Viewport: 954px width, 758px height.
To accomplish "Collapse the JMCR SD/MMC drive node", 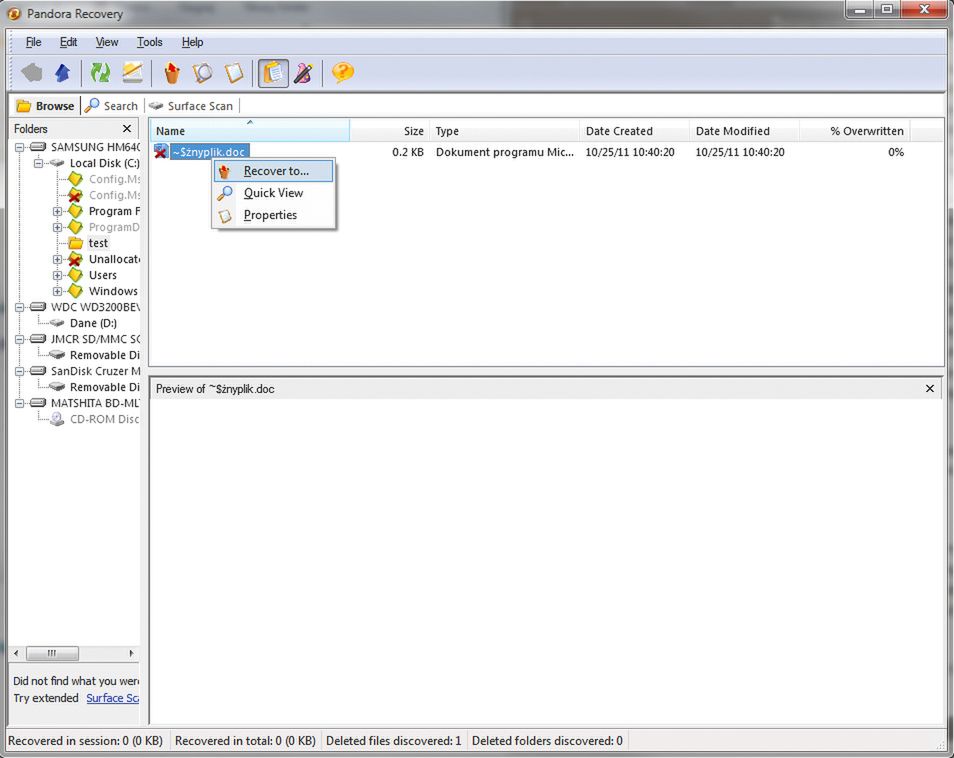I will [19, 339].
